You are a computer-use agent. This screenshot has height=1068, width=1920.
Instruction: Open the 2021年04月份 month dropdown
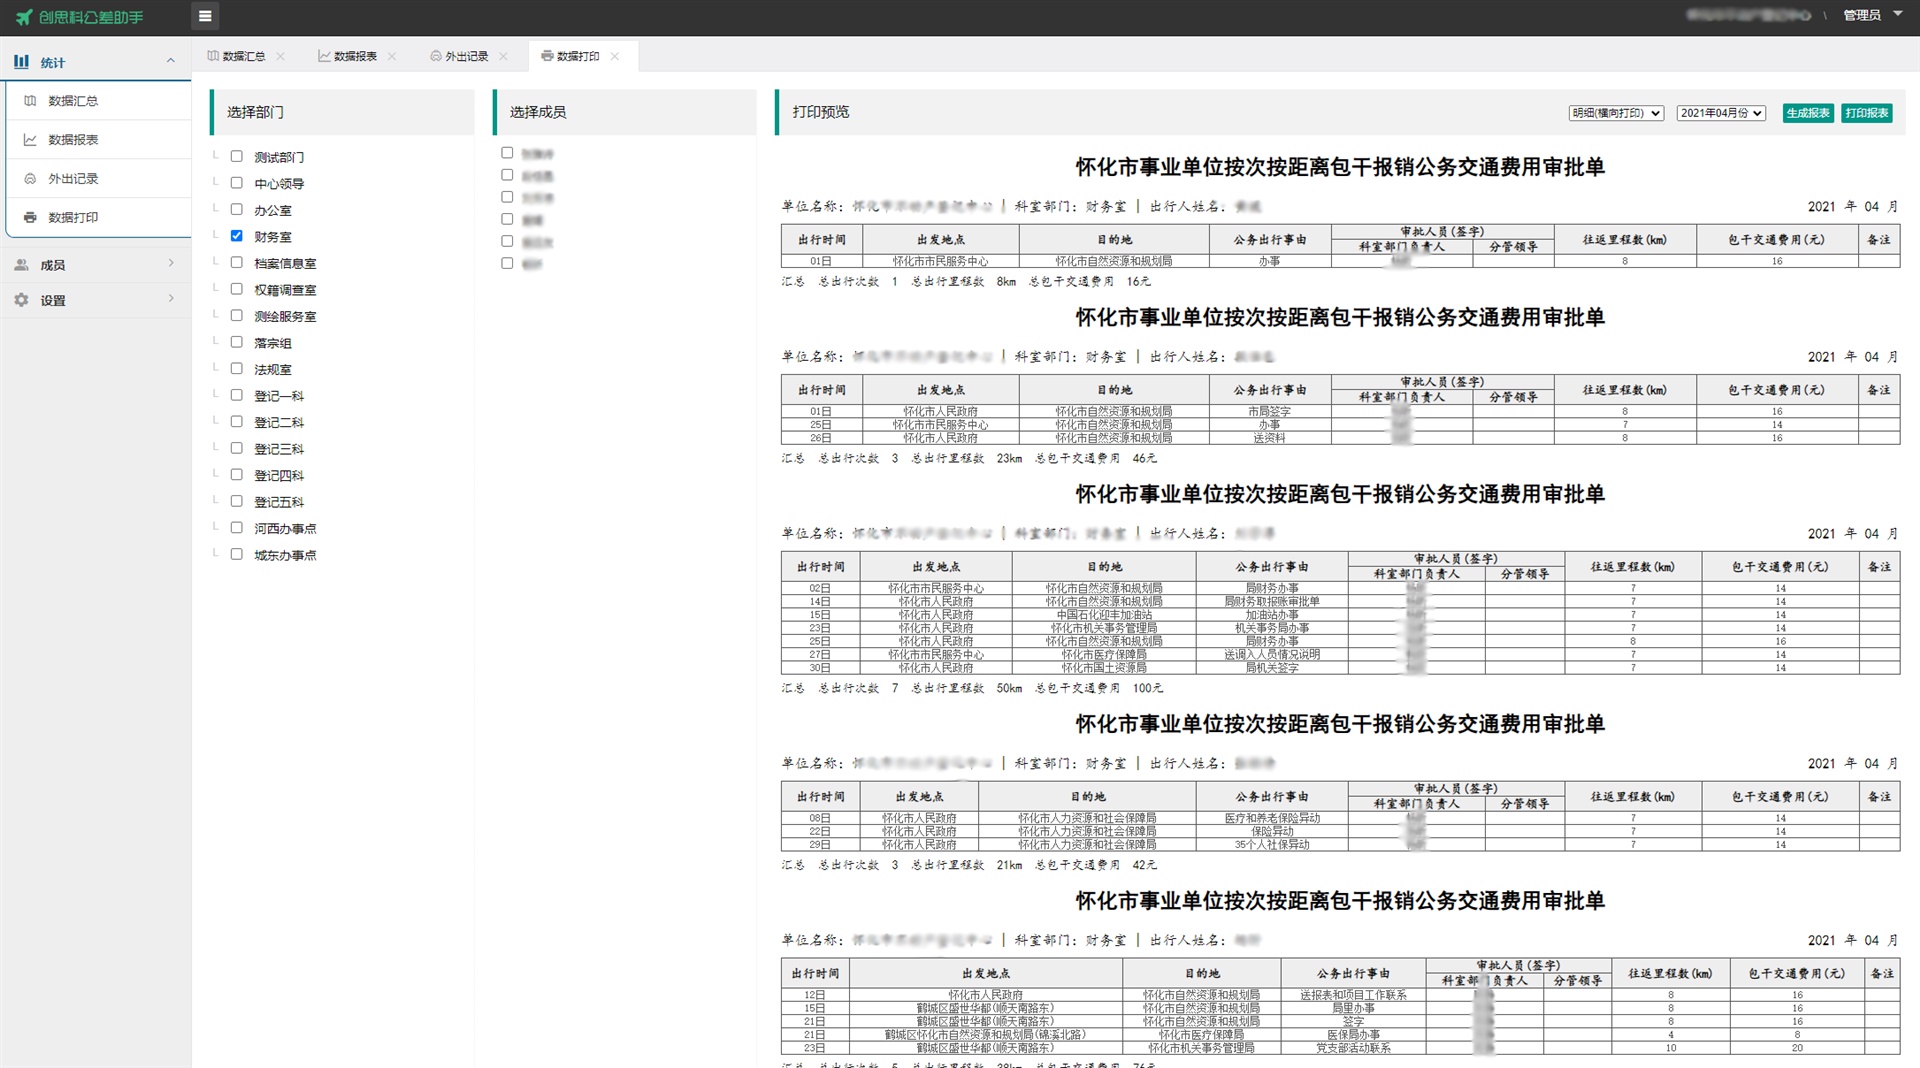1721,113
